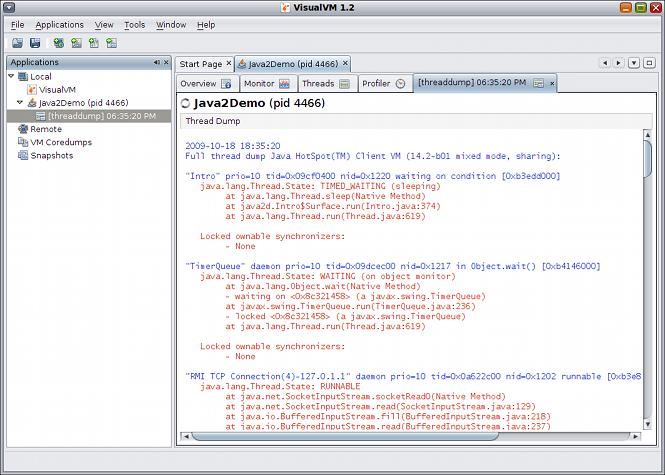This screenshot has height=475, width=665.
Task: Click the loading spinner icon beside Java2Demo heading
Action: (185, 103)
